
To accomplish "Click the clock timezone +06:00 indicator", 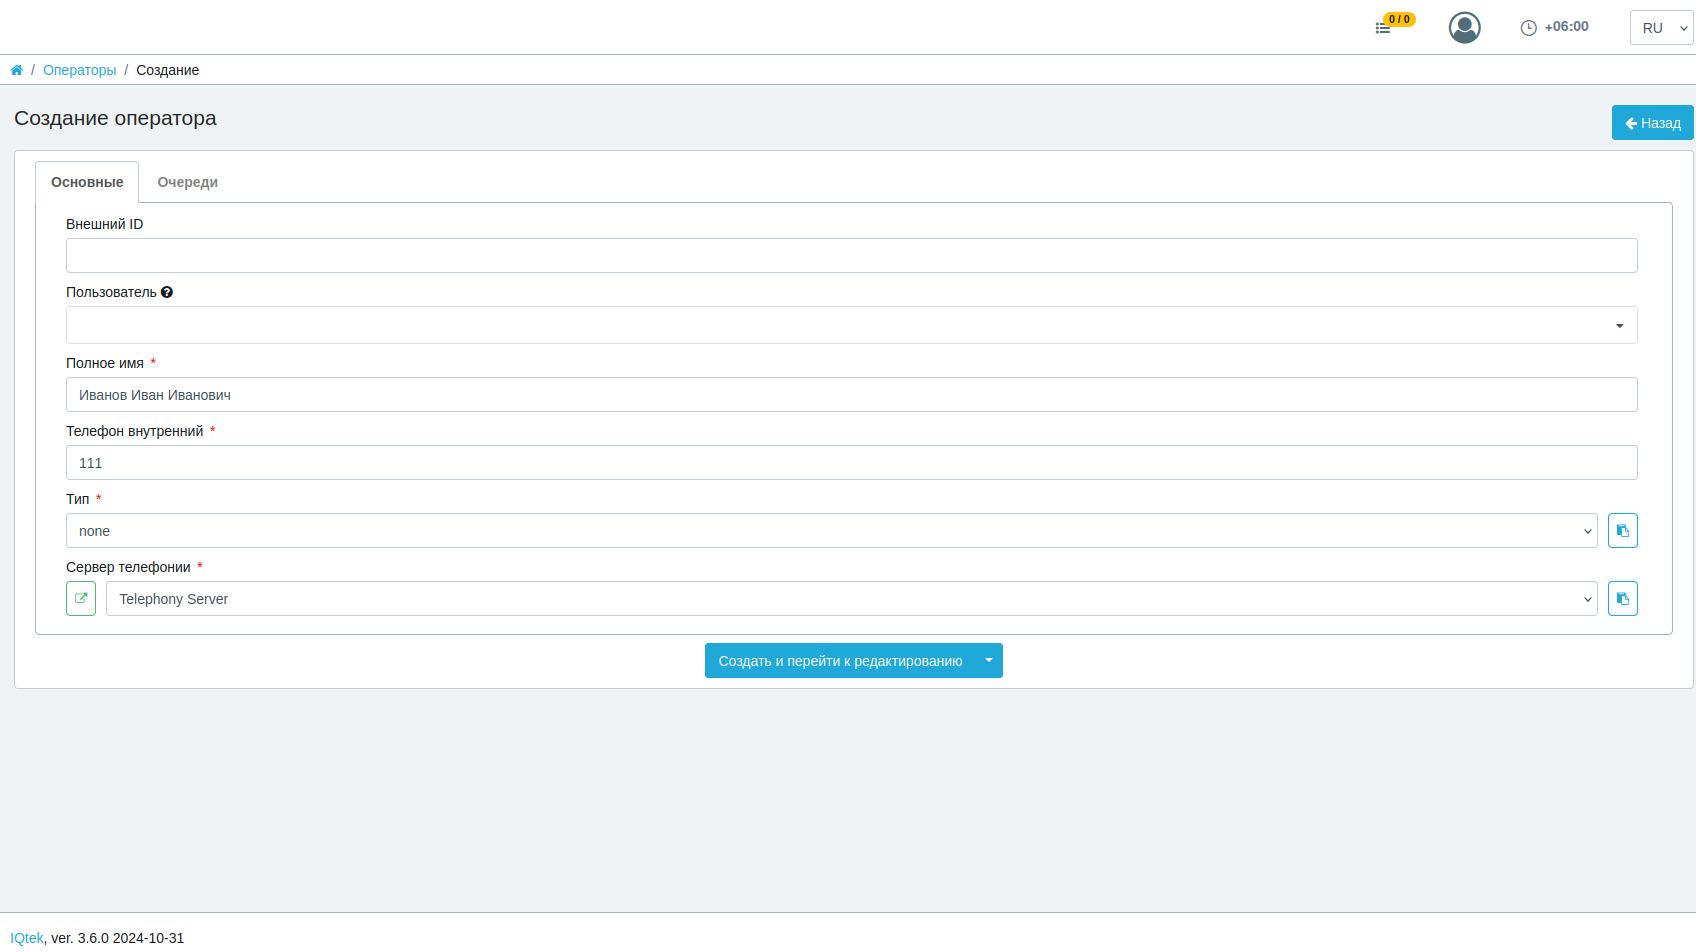I will [1555, 27].
